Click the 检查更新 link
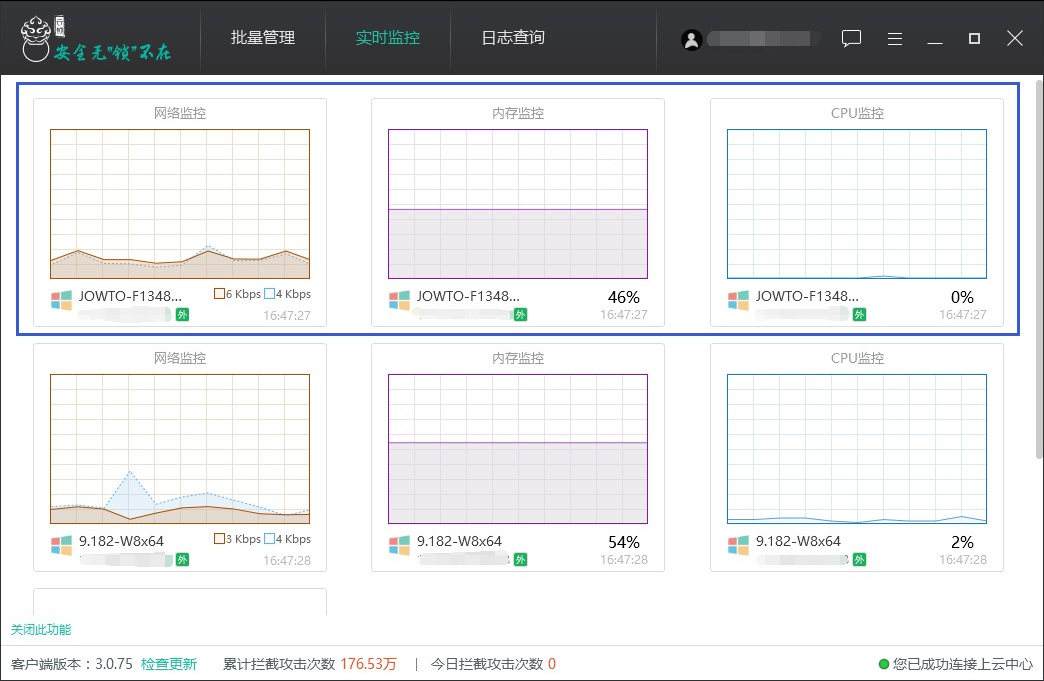This screenshot has width=1044, height=681. point(169,664)
